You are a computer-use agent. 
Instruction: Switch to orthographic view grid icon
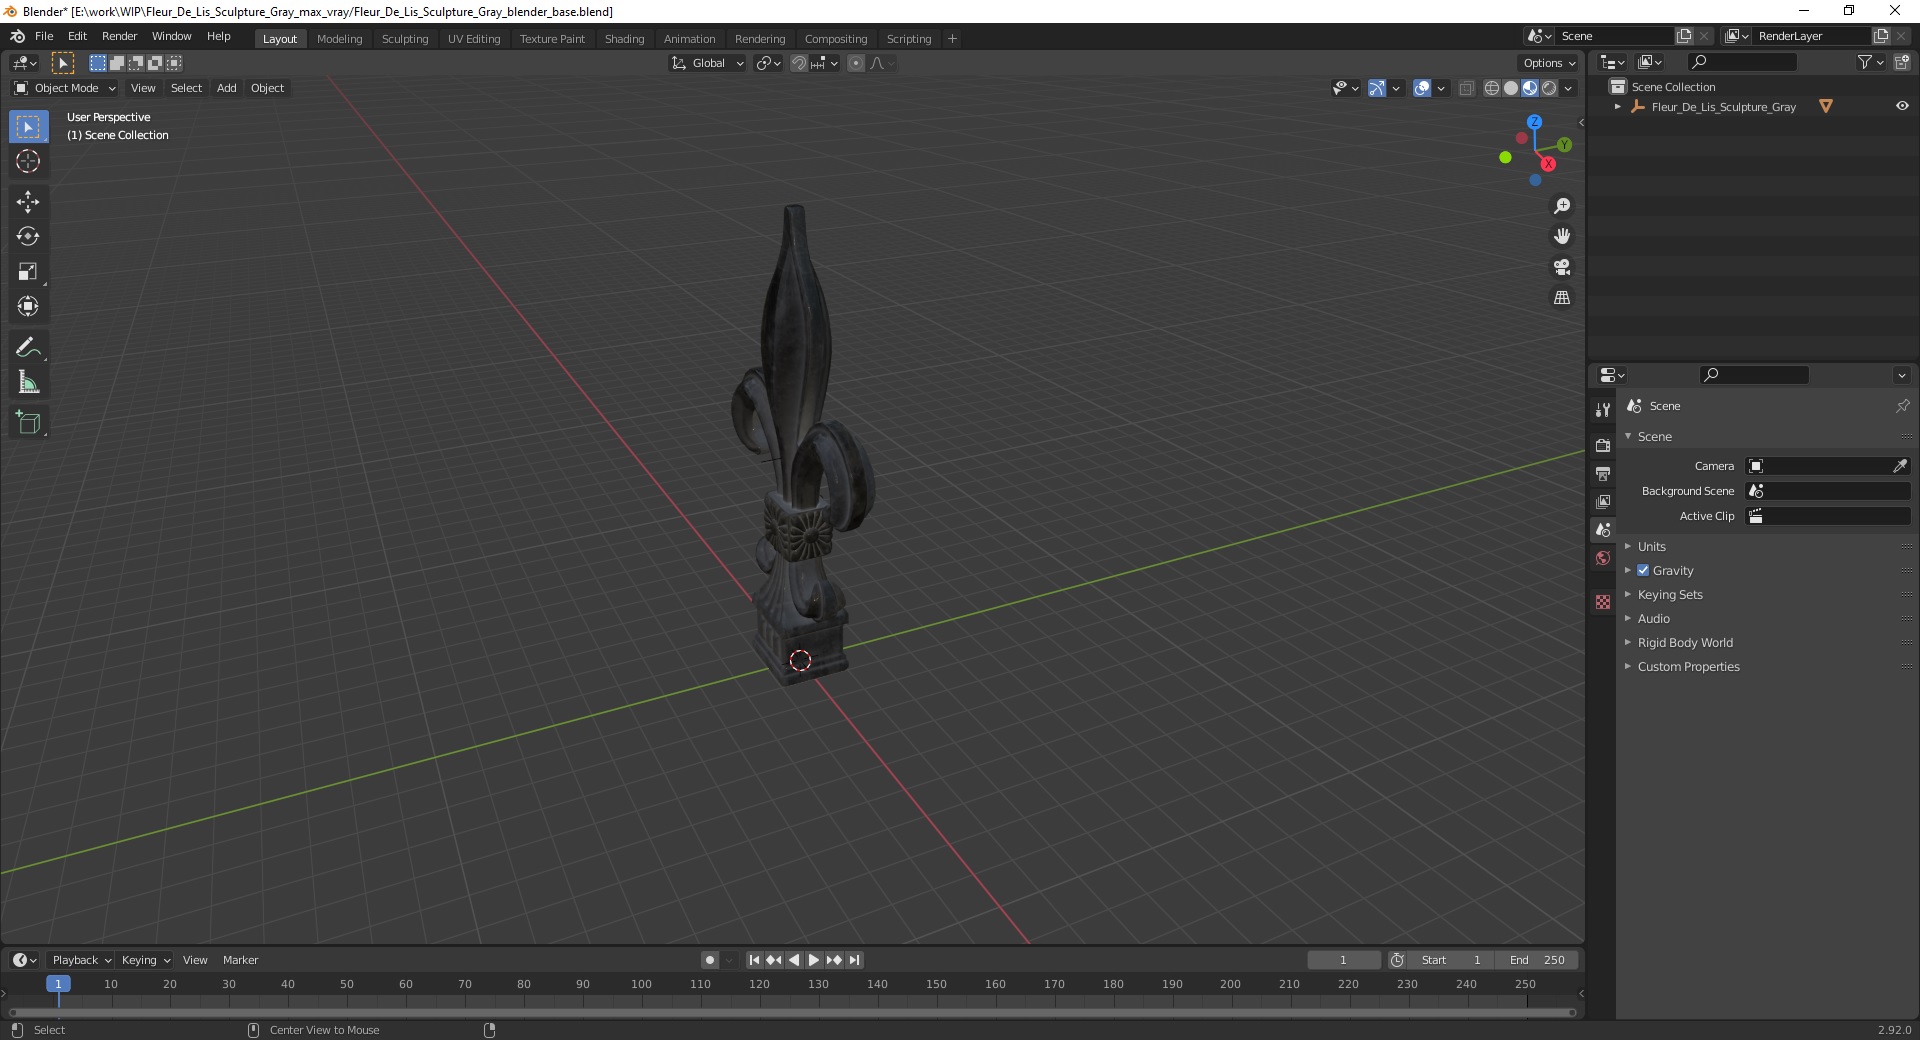pyautogui.click(x=1561, y=298)
